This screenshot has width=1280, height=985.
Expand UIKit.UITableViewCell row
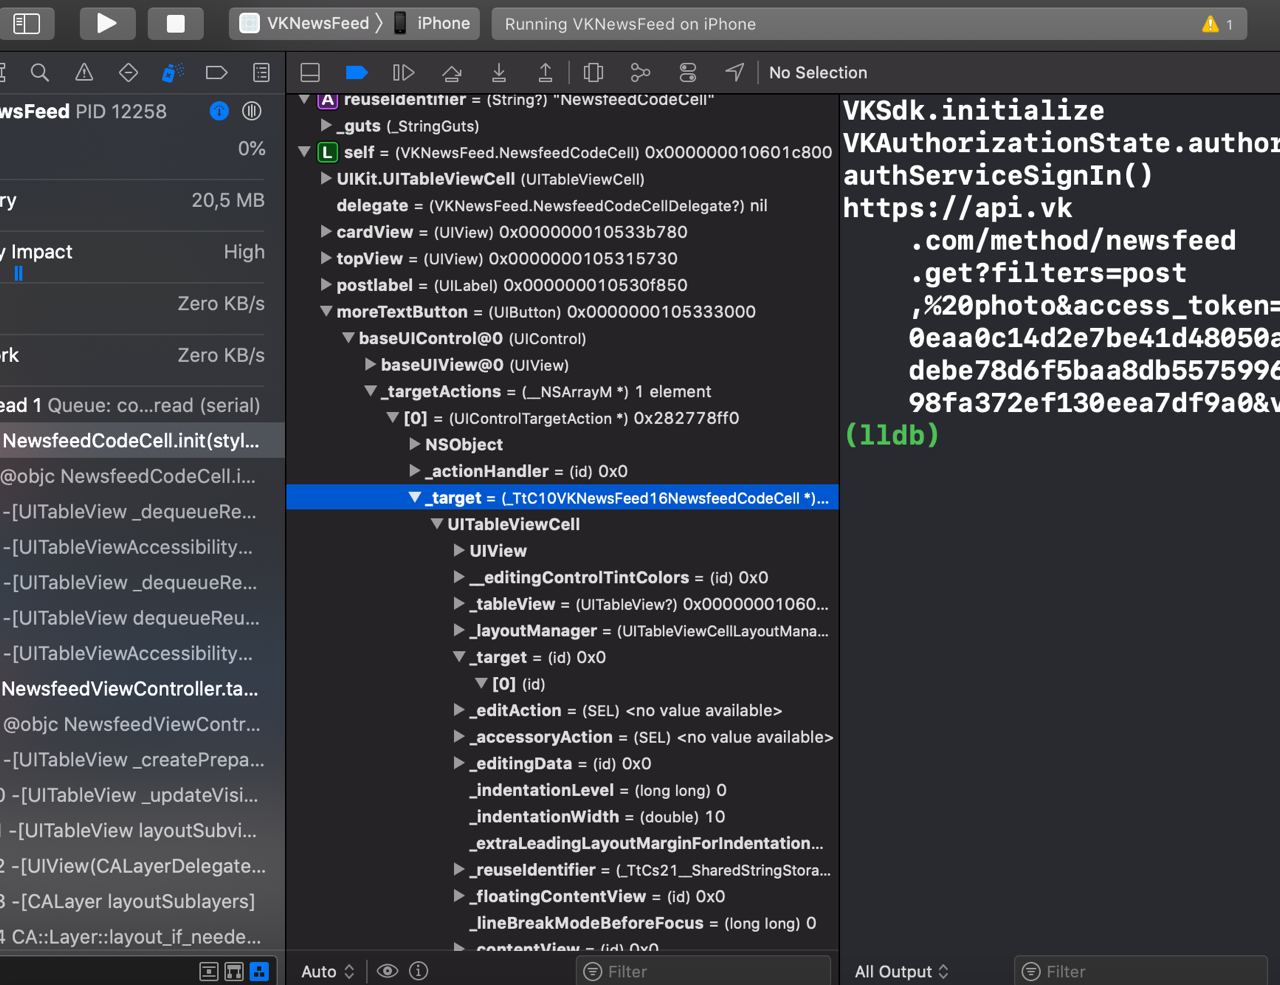click(326, 179)
